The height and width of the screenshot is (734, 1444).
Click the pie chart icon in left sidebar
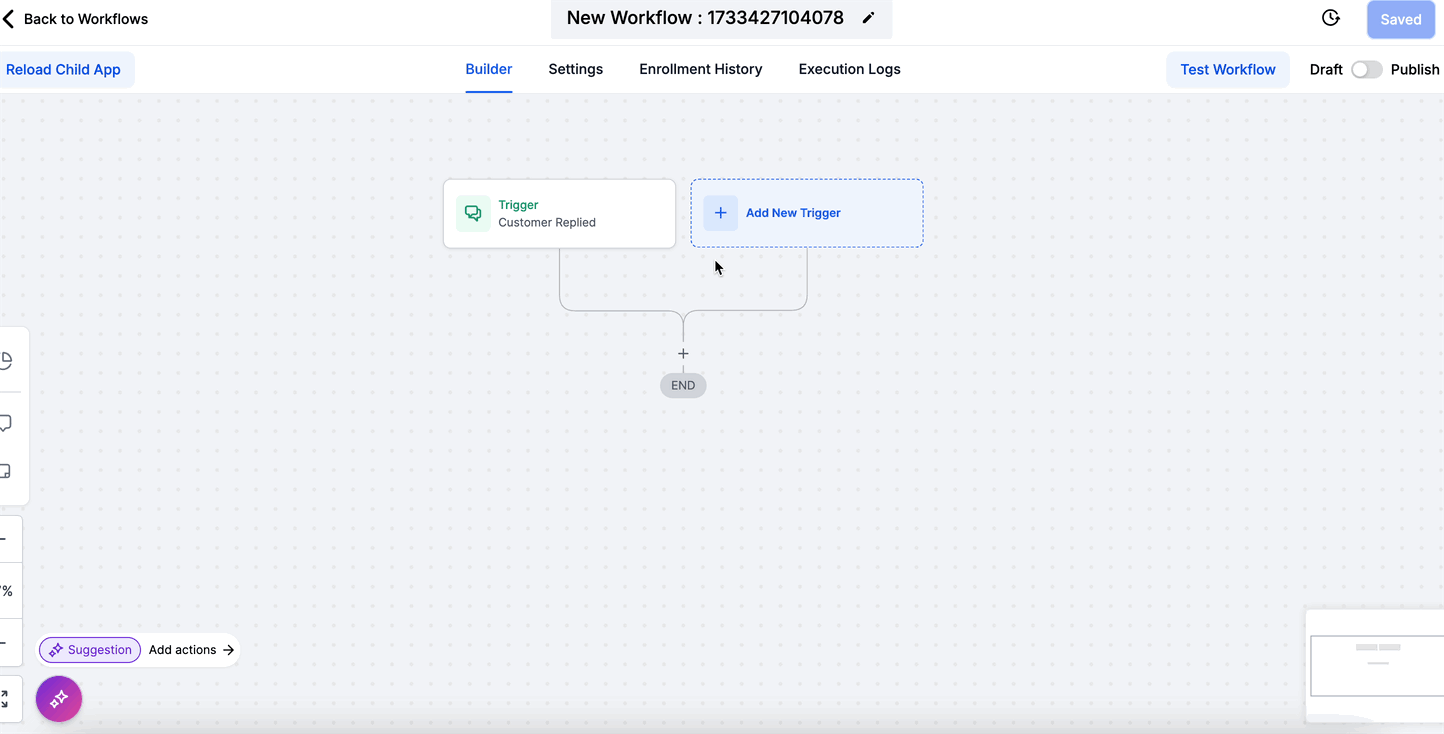pos(5,360)
